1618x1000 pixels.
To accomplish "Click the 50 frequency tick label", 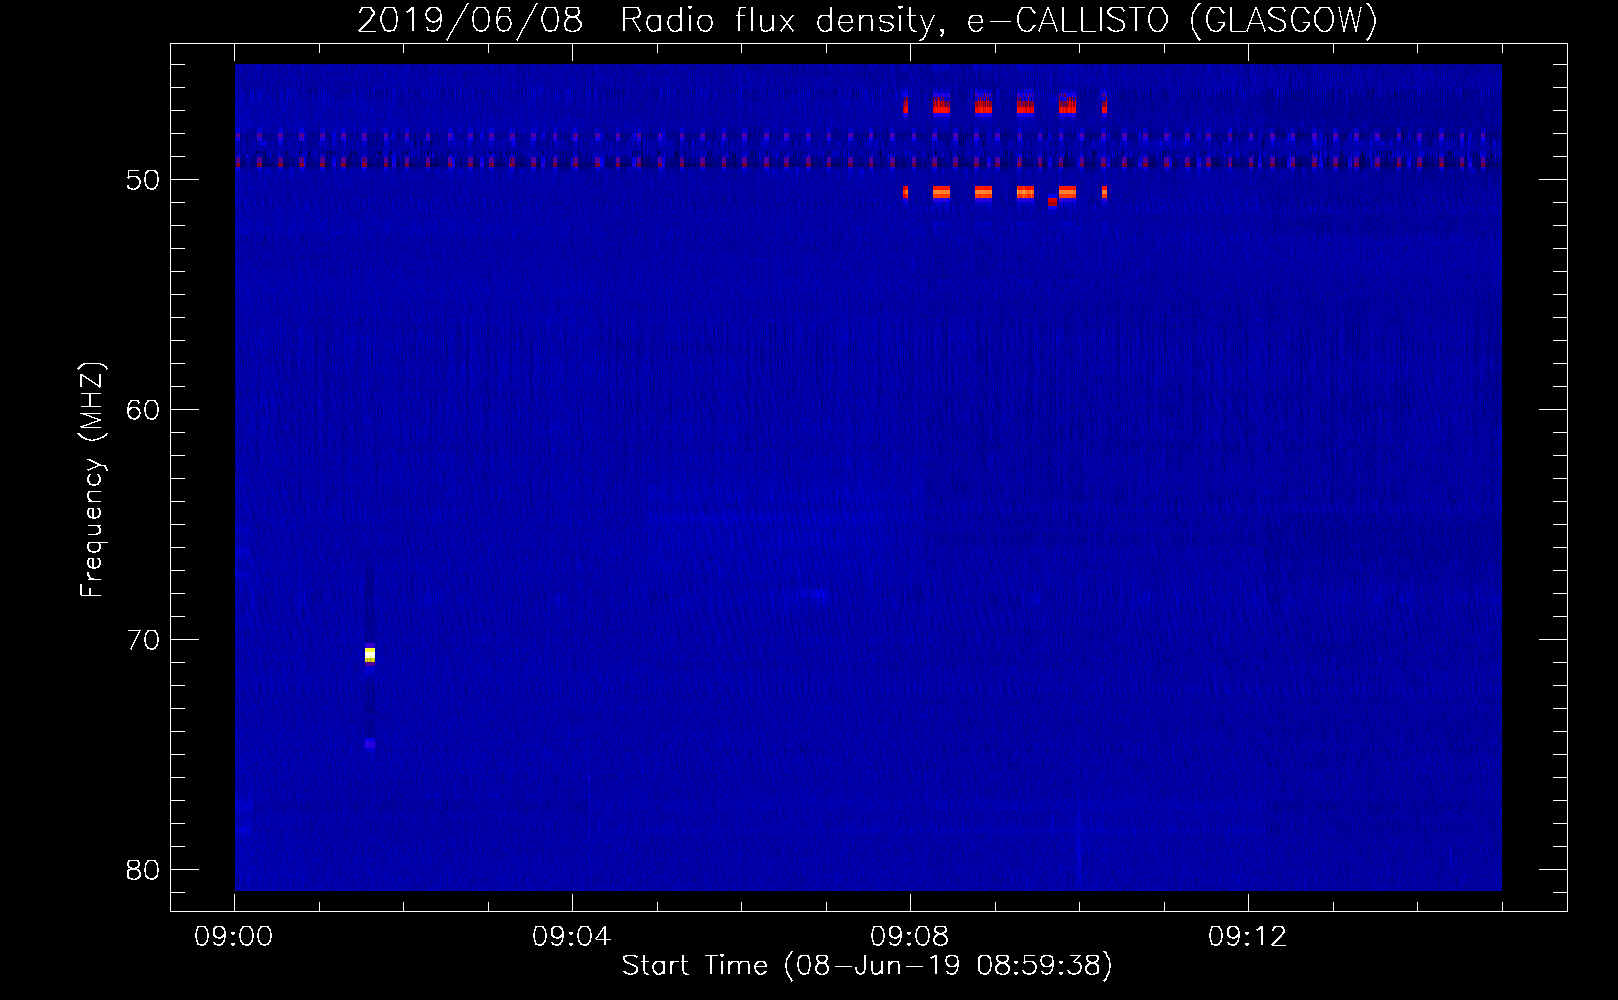I will click(143, 180).
